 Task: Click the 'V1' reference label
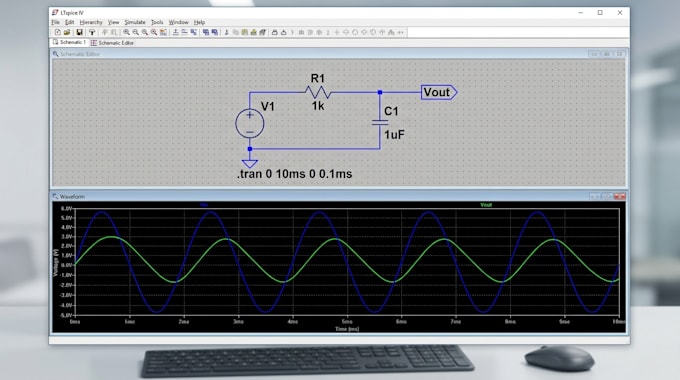coord(268,107)
